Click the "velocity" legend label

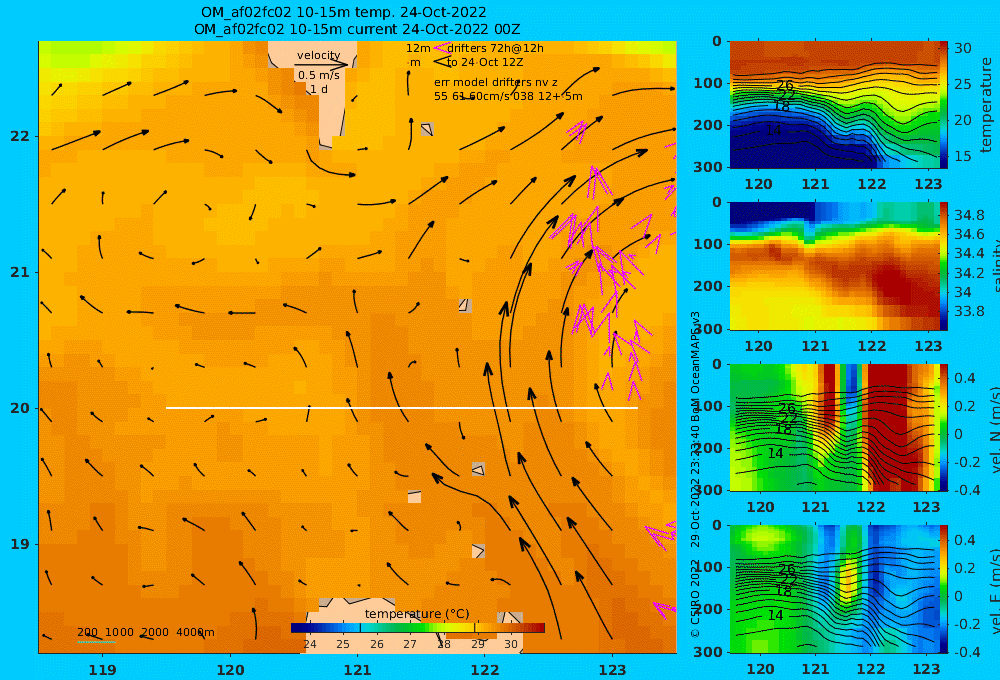click(x=318, y=55)
